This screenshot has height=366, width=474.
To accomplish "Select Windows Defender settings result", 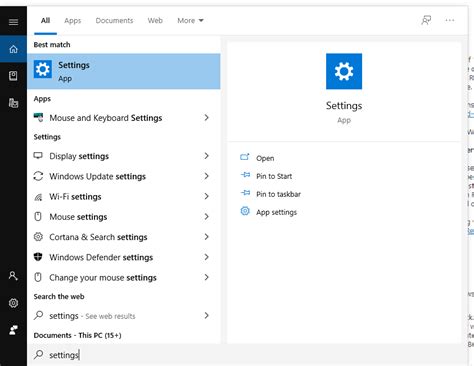I will 124,257.
